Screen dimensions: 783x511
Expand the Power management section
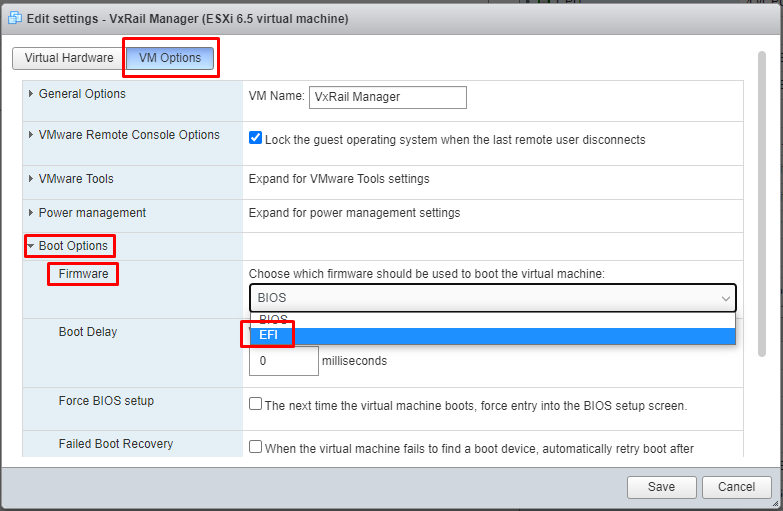coord(91,213)
